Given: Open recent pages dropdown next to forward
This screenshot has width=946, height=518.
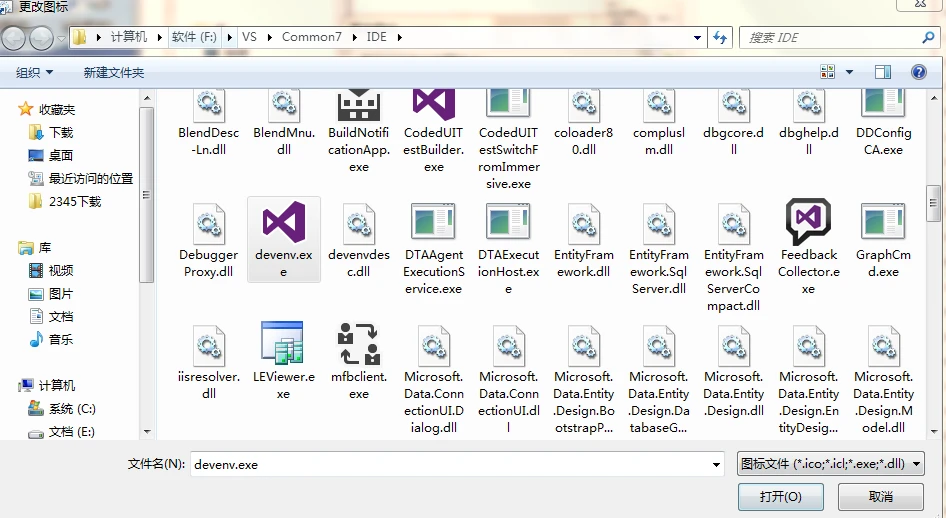Looking at the screenshot, I should pyautogui.click(x=61, y=39).
